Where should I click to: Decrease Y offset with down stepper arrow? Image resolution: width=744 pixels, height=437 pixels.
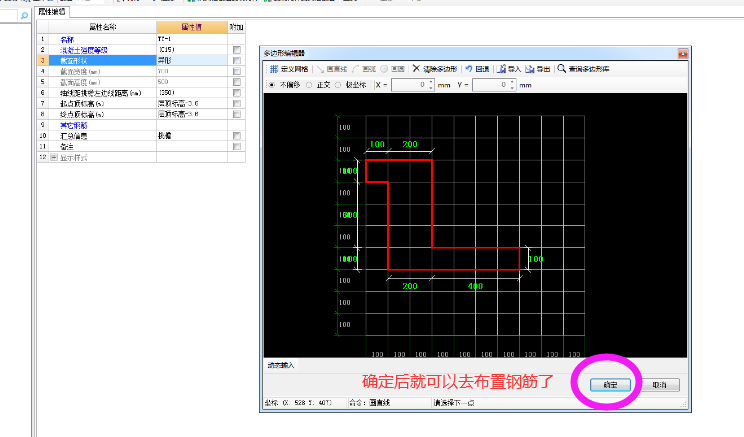tap(512, 88)
